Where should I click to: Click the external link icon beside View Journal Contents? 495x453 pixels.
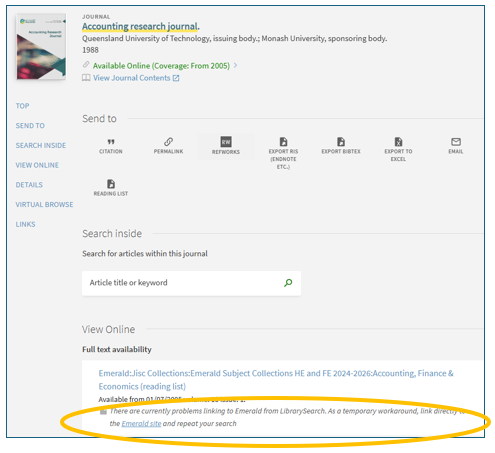(x=176, y=78)
